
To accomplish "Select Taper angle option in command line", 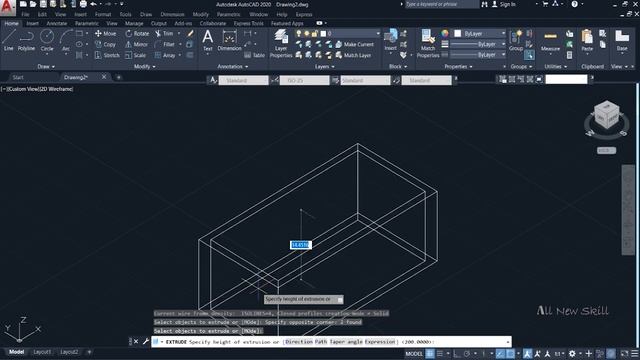I will point(346,342).
